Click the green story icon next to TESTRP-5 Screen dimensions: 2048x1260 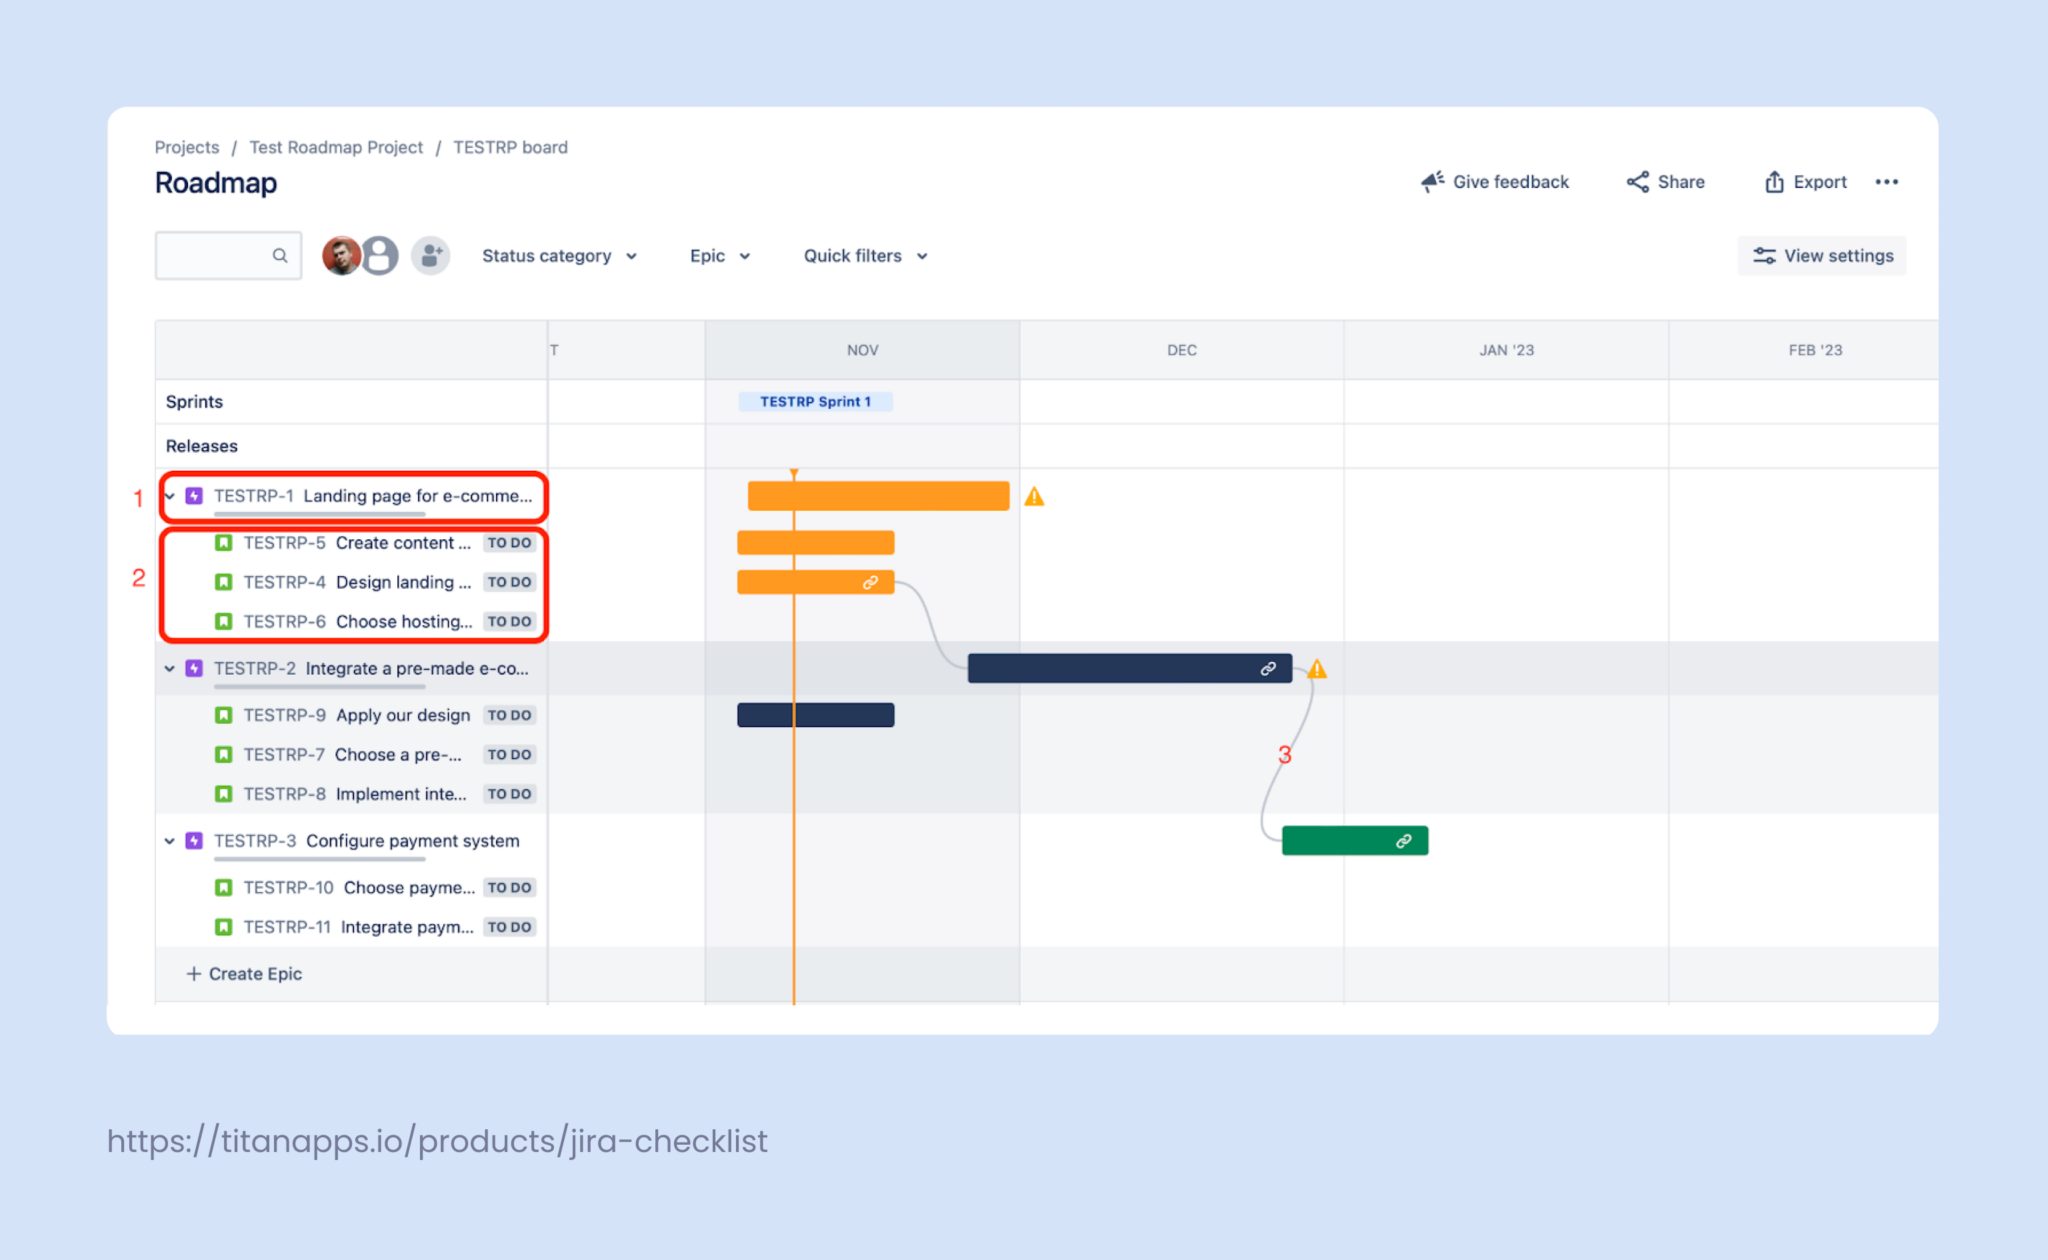click(x=224, y=542)
